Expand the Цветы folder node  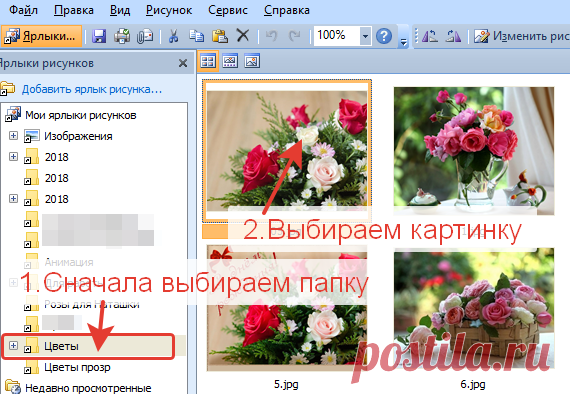(x=13, y=345)
